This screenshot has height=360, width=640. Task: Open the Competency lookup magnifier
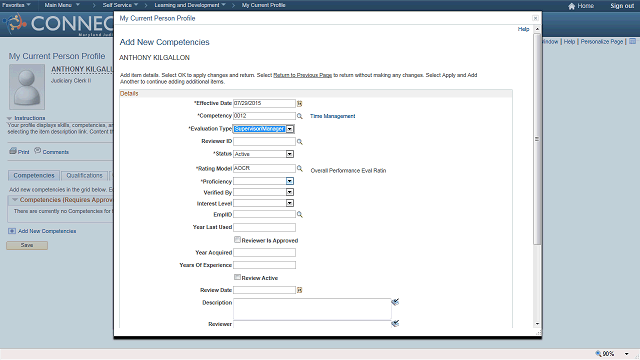(x=300, y=116)
